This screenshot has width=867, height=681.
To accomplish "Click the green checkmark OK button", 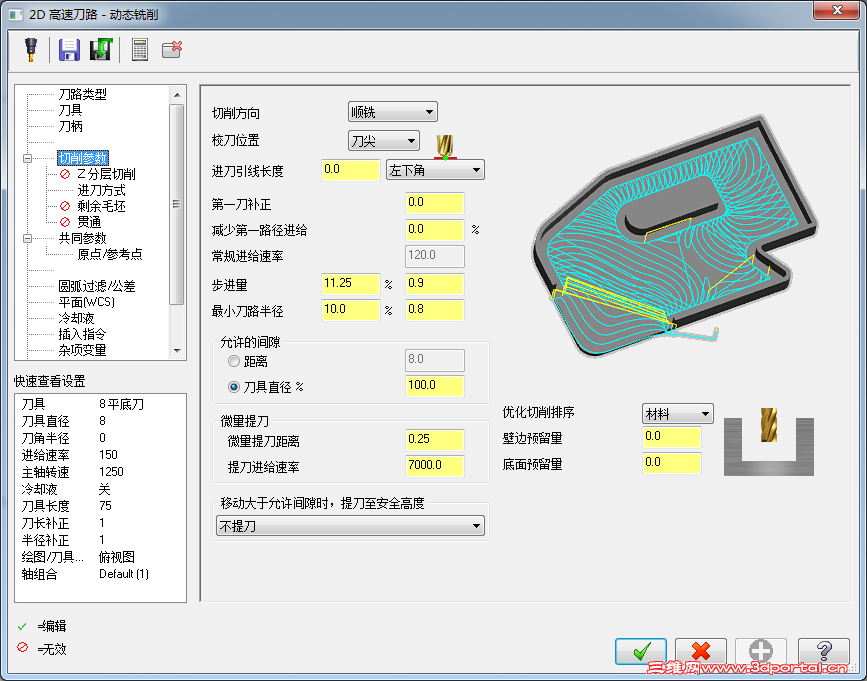I will [640, 651].
